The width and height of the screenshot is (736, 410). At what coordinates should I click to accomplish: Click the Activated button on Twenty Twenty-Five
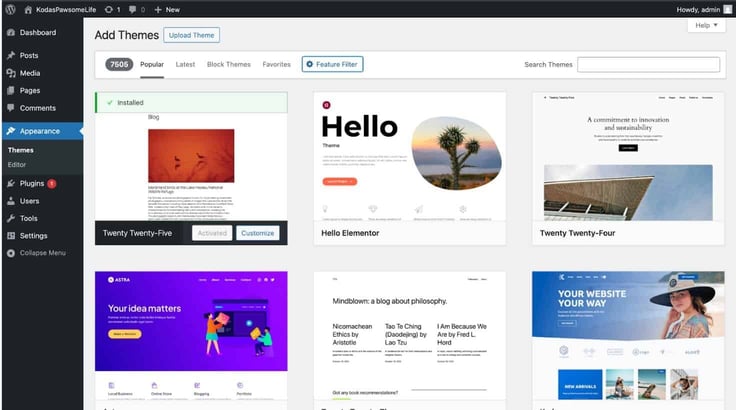212,233
